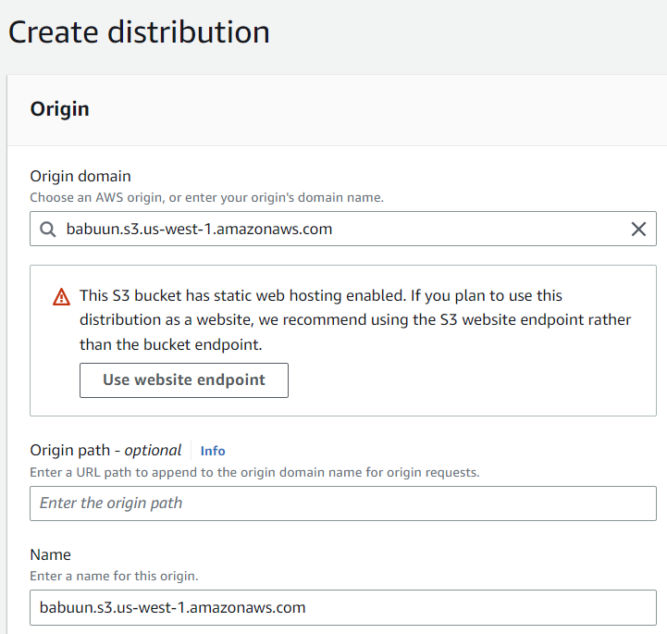This screenshot has width=667, height=634.
Task: Select the Origin domain combo box text
Action: tap(199, 229)
